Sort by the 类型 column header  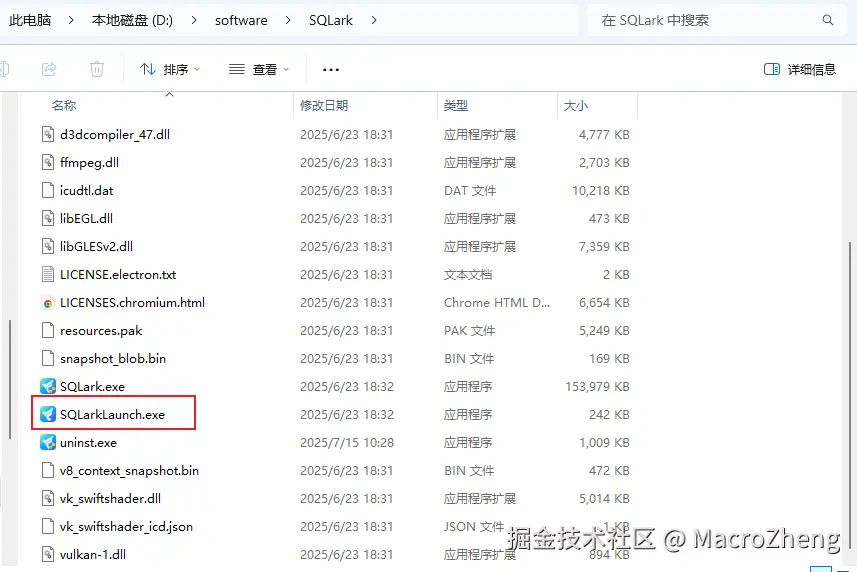pos(456,105)
